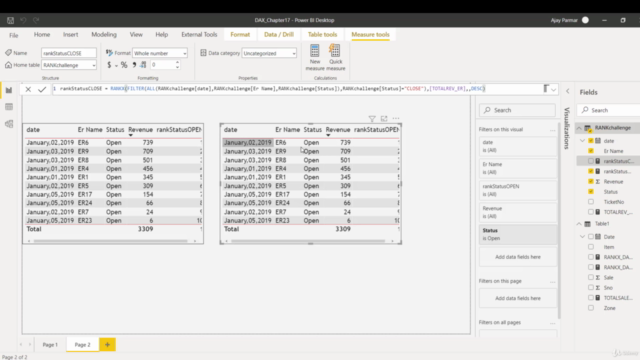Viewport: 640px width, 360px height.
Task: Open options ellipsis for Filters on all pages
Action: coord(553,323)
